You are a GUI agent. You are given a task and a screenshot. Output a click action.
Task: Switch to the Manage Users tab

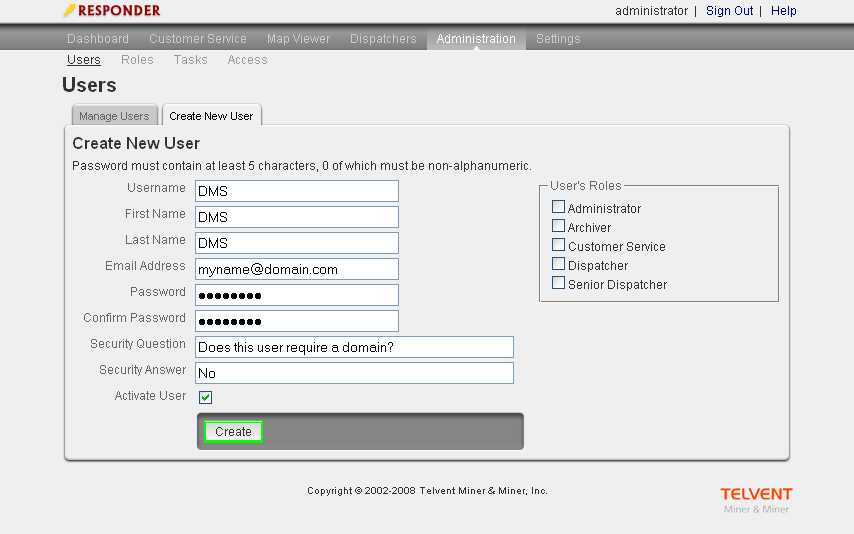[x=114, y=116]
